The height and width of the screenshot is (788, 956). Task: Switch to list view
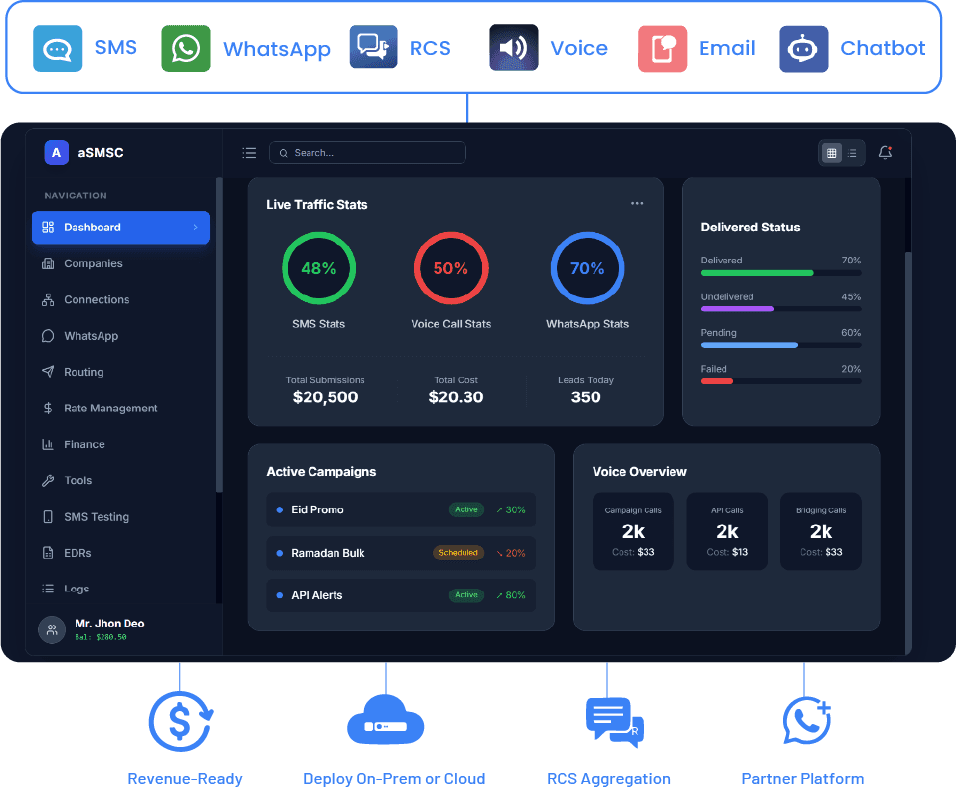[852, 153]
